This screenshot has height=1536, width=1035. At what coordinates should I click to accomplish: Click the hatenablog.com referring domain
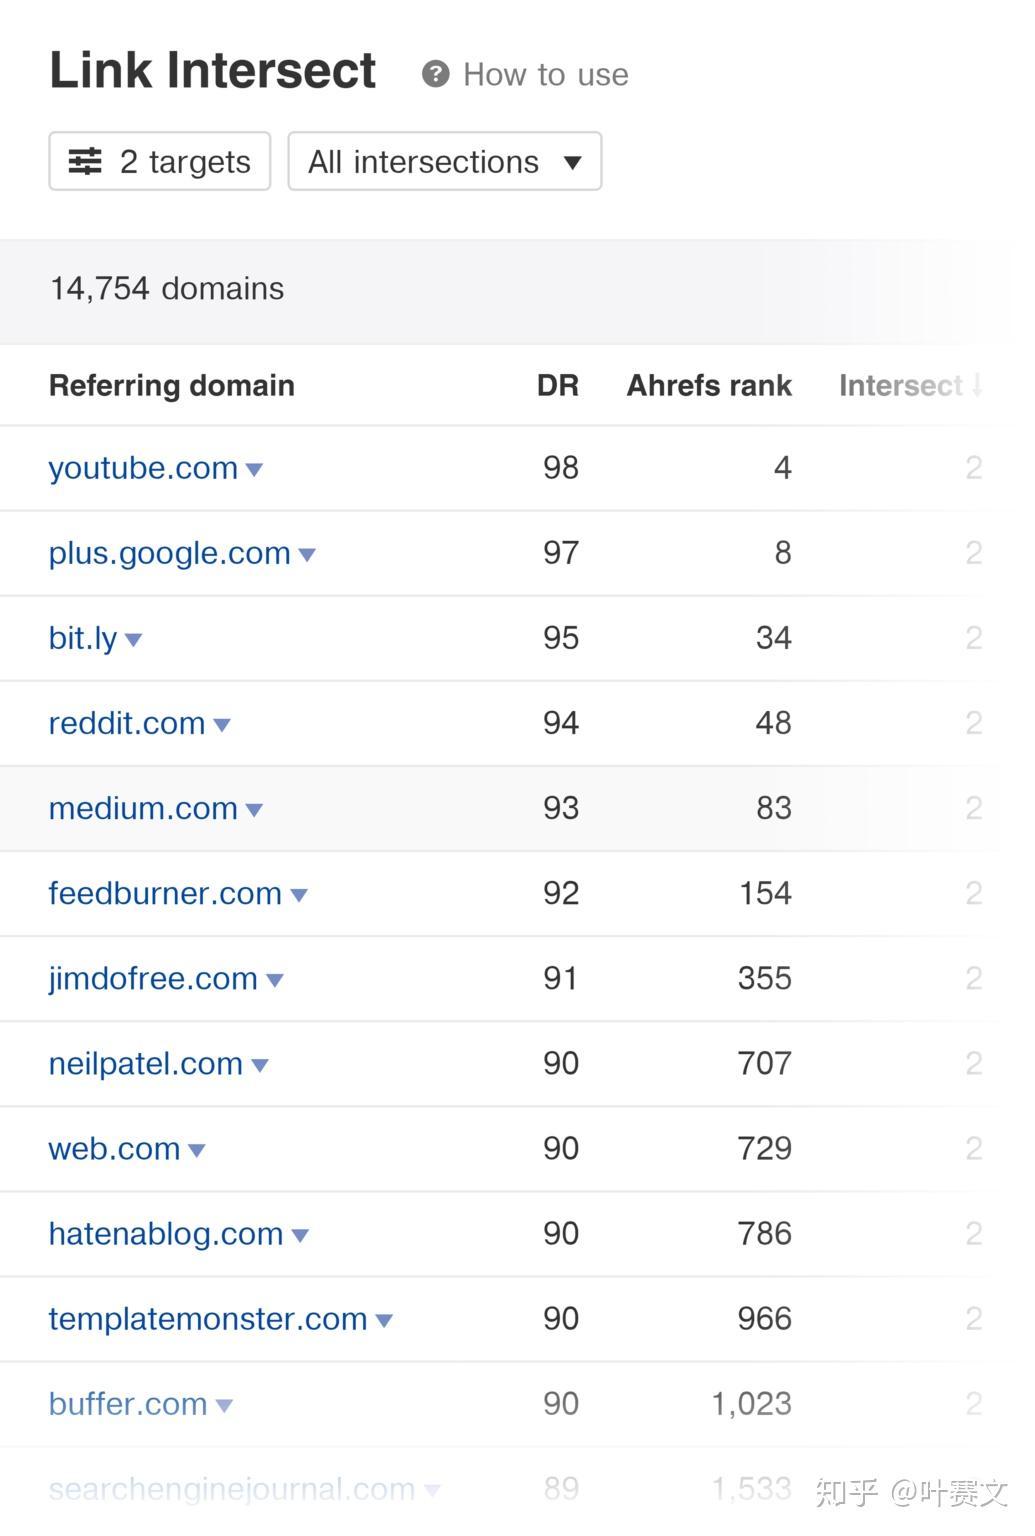click(x=166, y=1233)
